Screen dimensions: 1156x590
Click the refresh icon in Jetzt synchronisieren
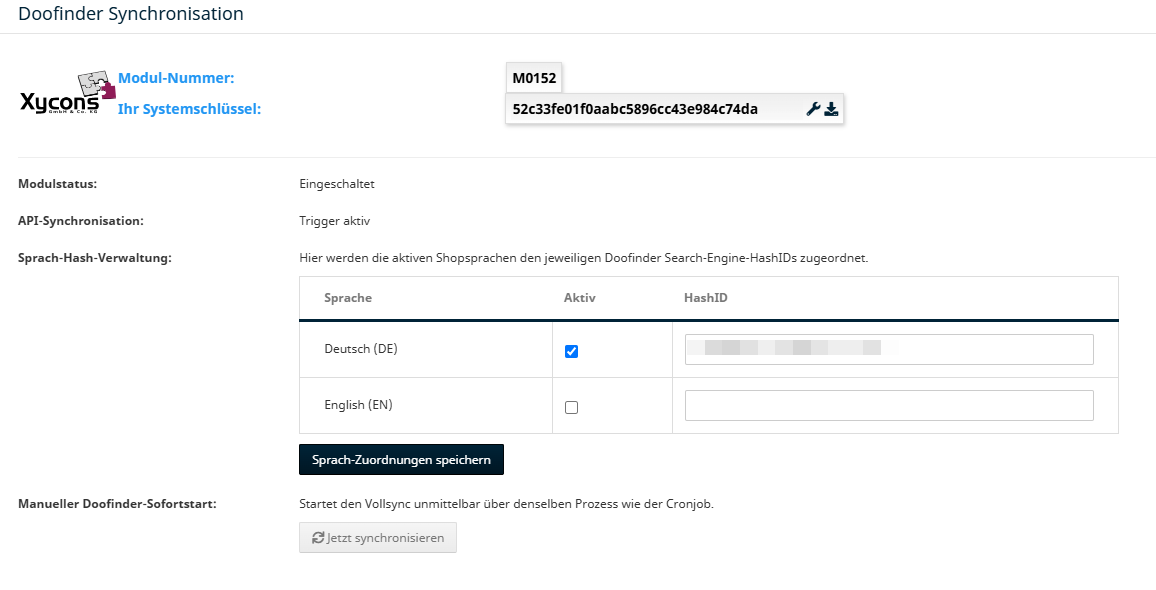318,538
